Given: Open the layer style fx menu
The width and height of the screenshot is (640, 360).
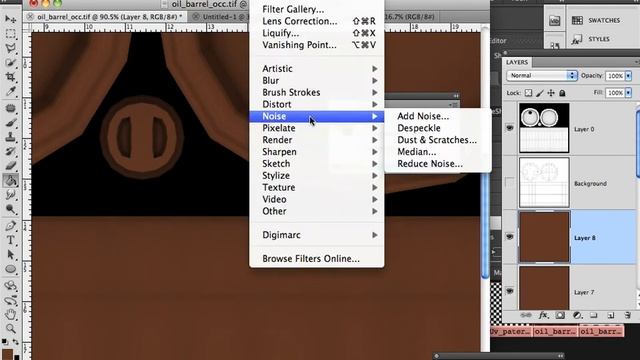Looking at the screenshot, I should click(543, 316).
